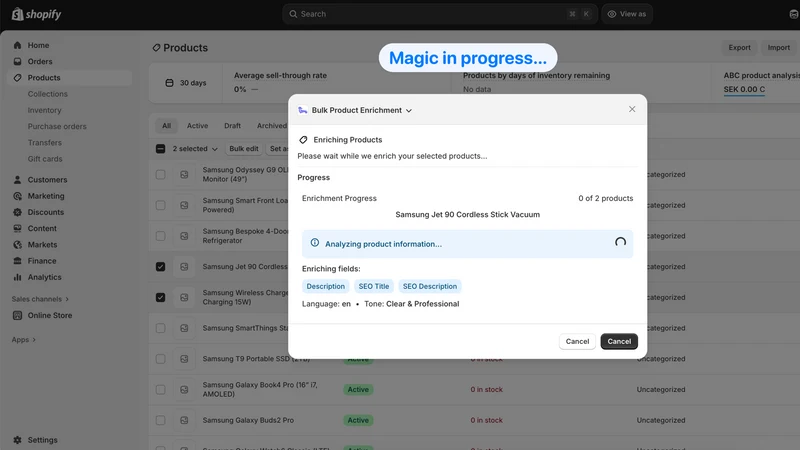Click the top Search input field
Image resolution: width=800 pixels, height=450 pixels.
(440, 14)
